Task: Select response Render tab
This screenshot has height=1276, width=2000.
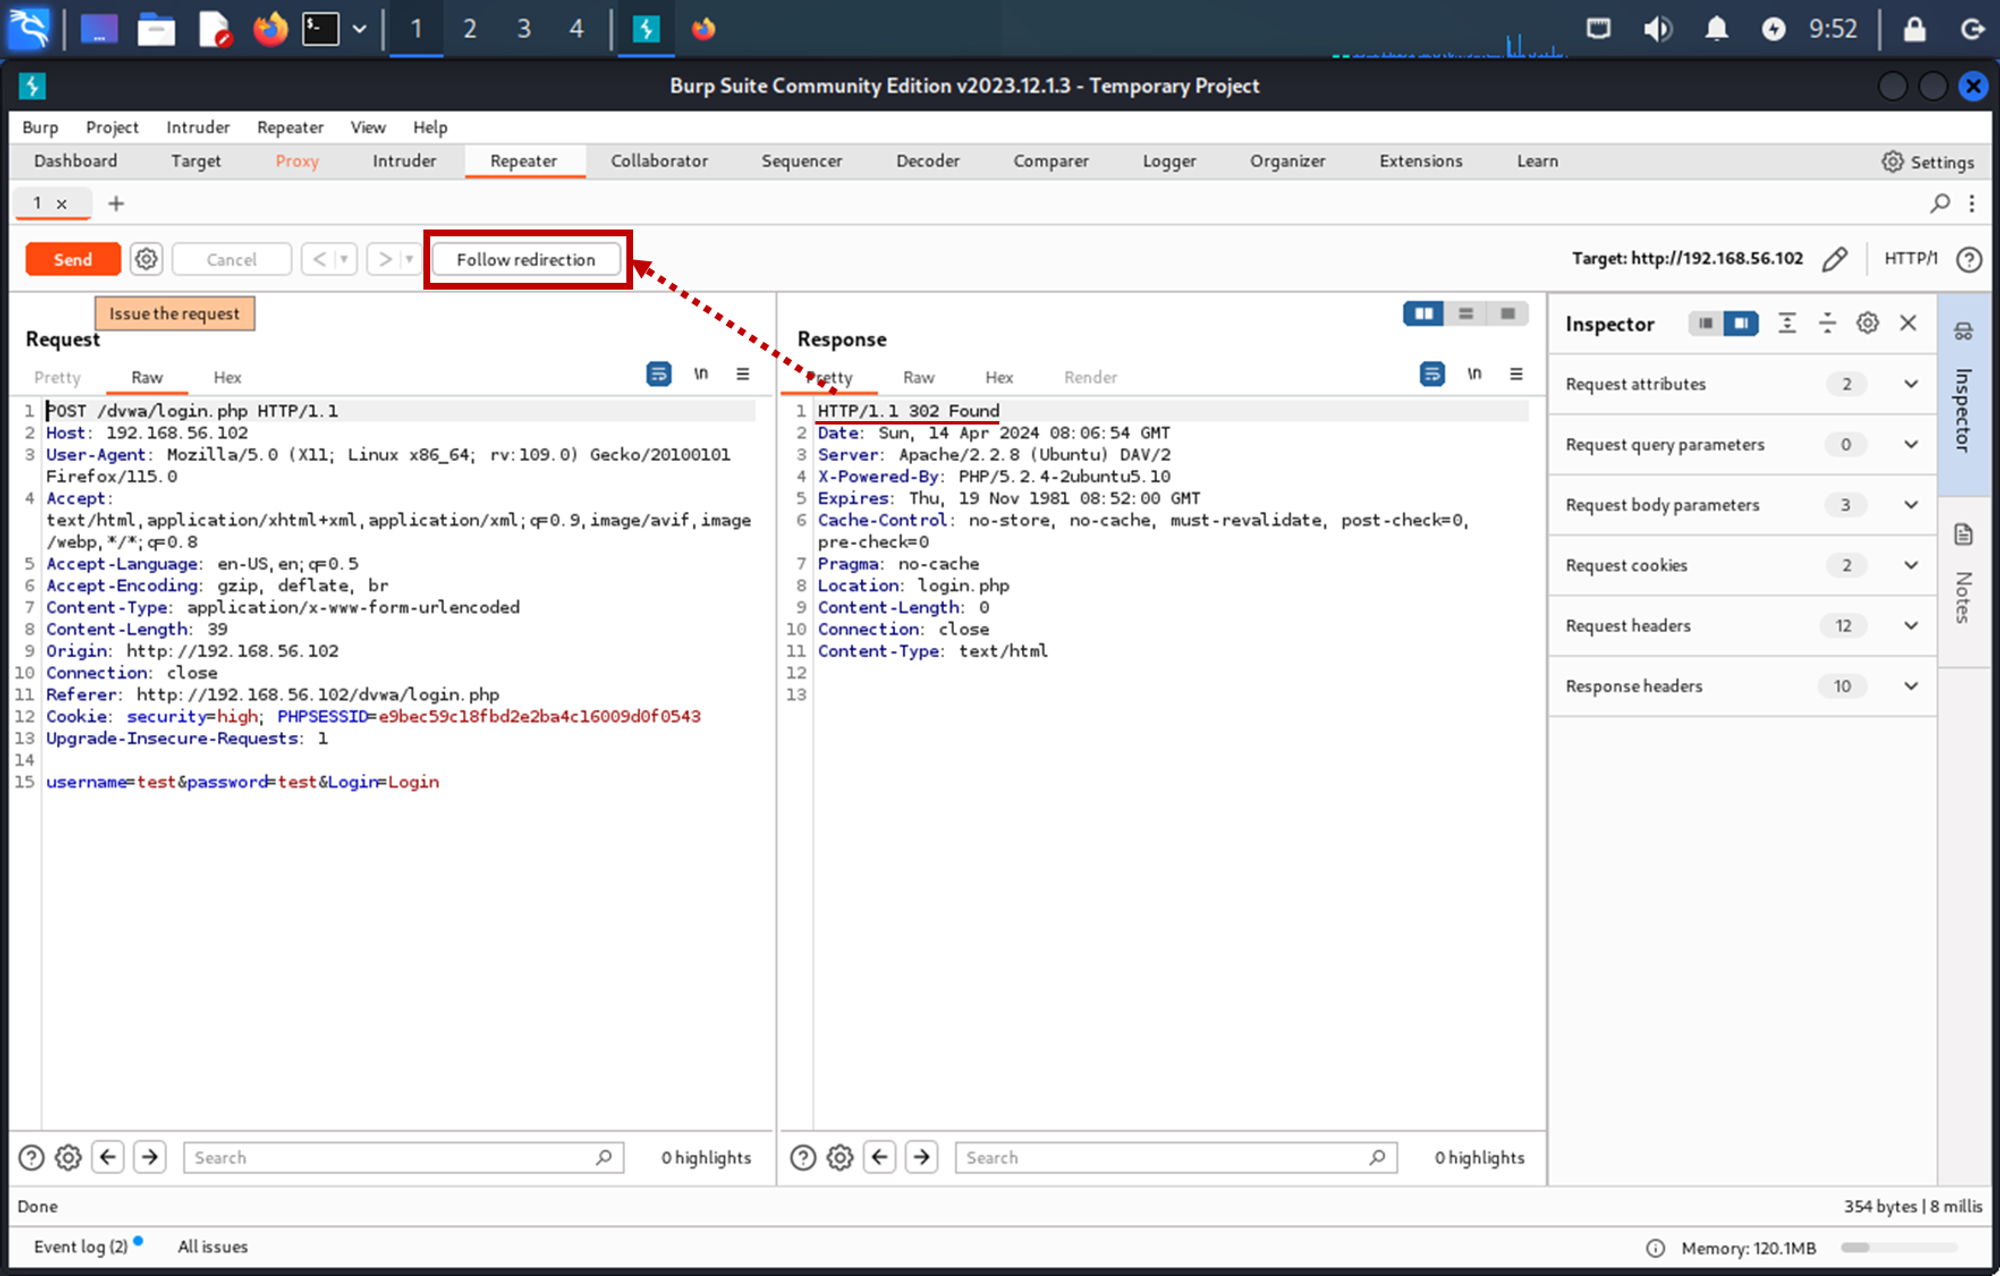Action: [1090, 377]
